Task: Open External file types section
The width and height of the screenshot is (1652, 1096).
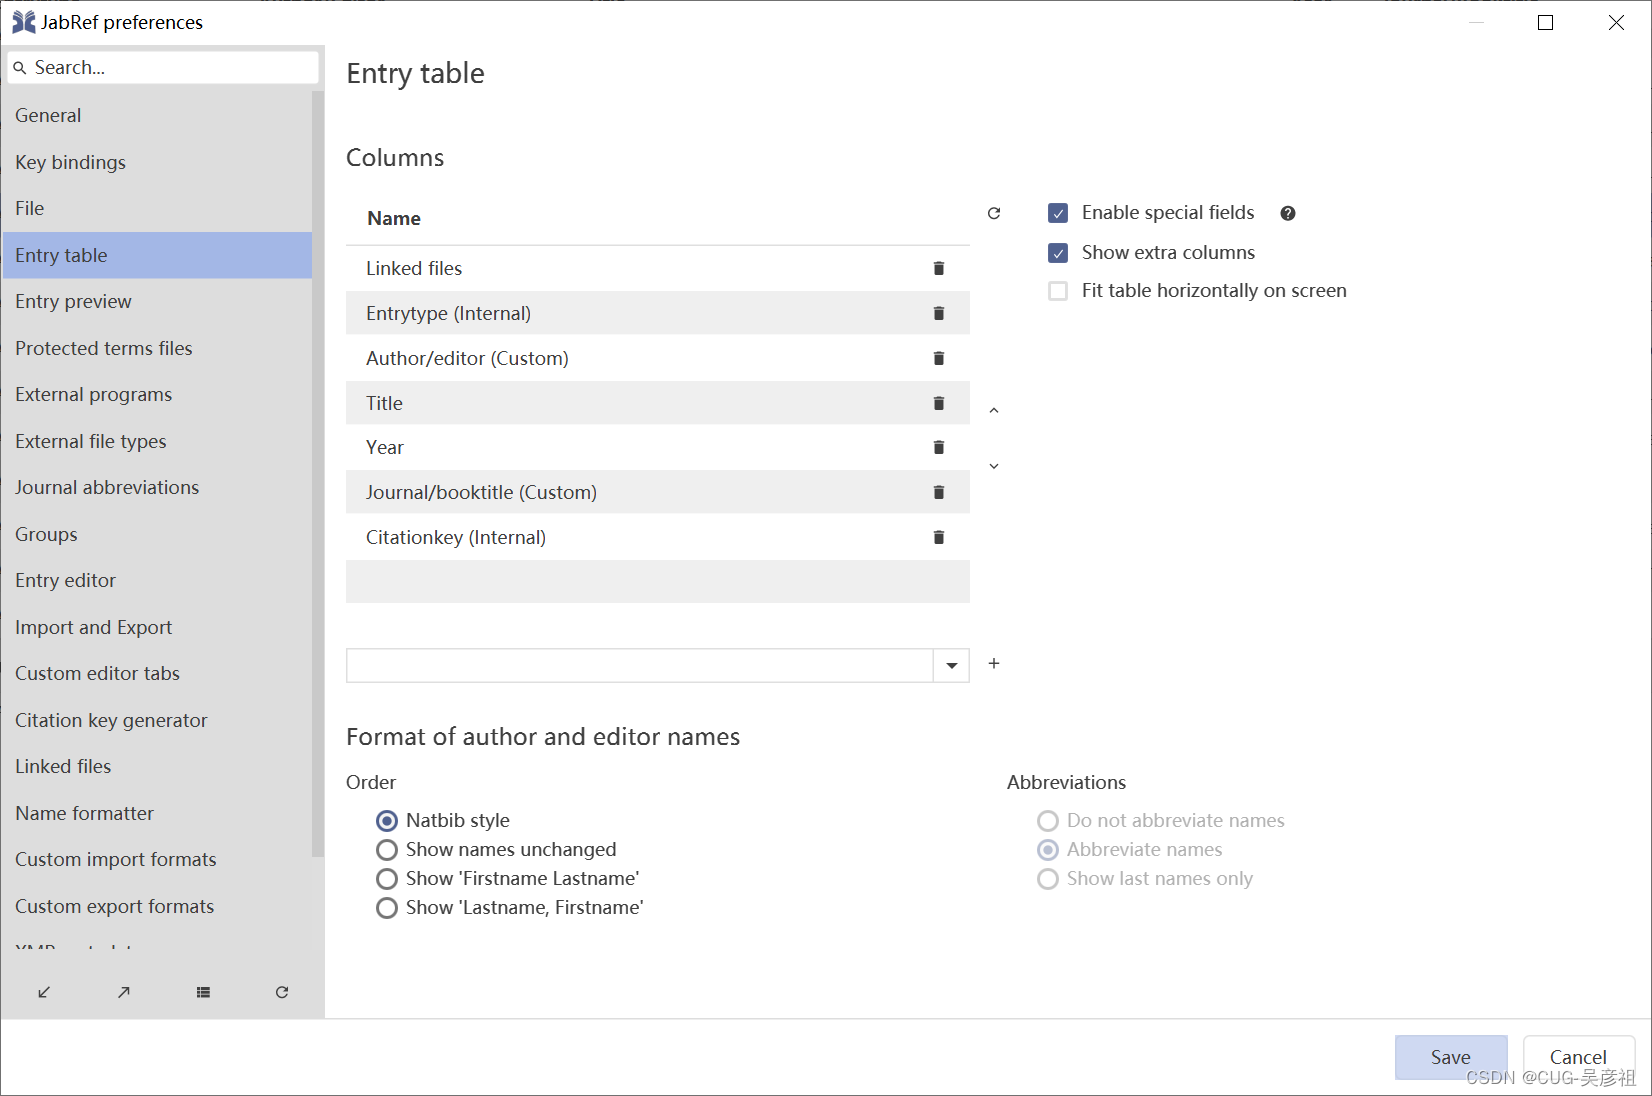Action: (x=157, y=441)
